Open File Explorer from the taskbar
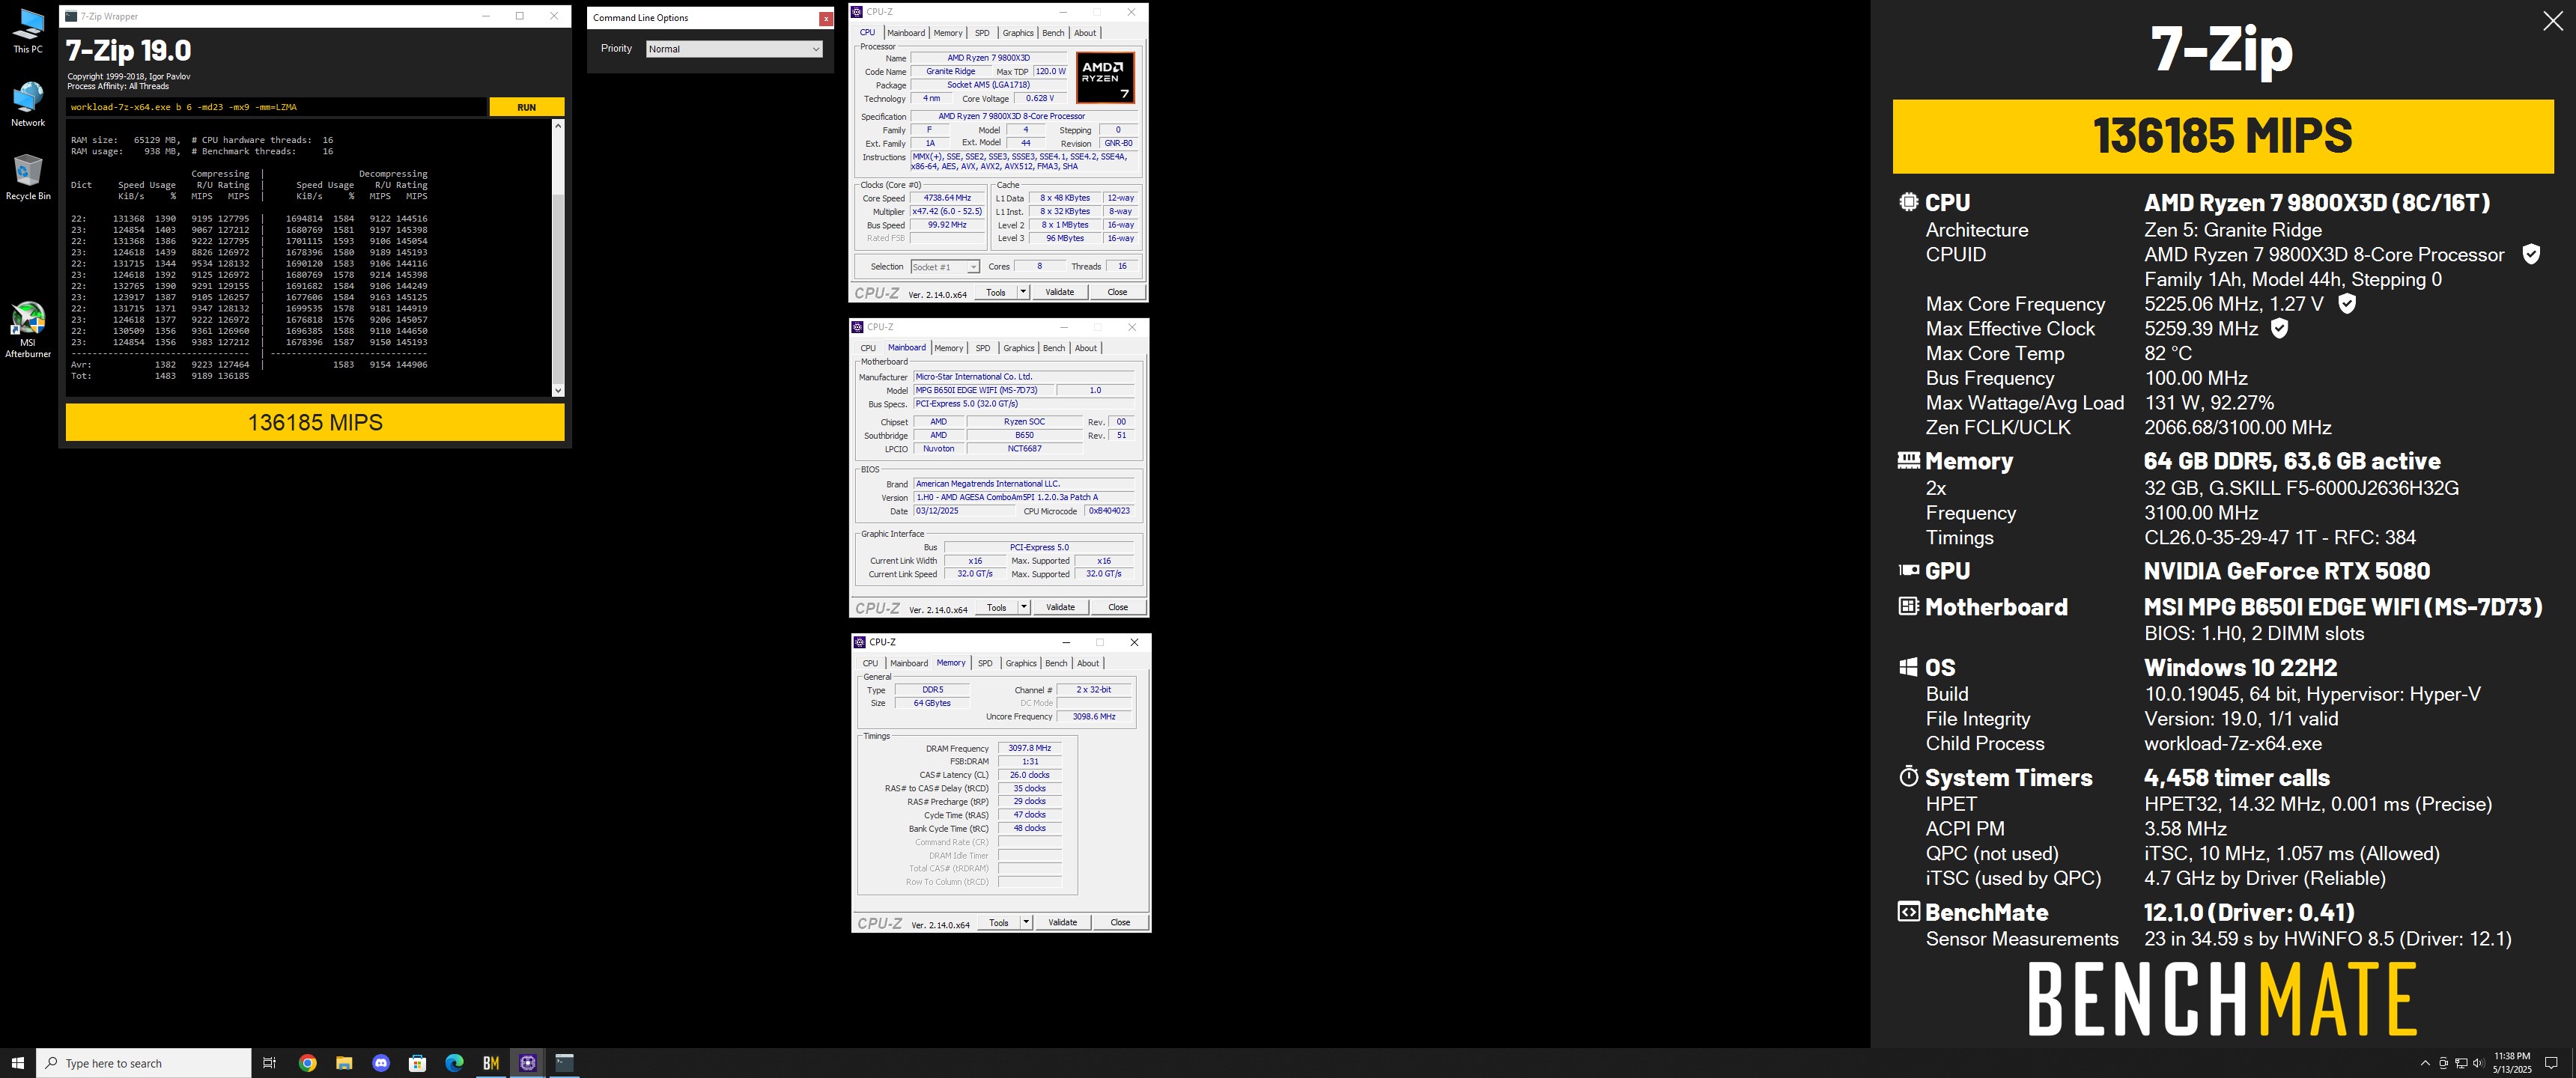The image size is (2576, 1078). pyautogui.click(x=344, y=1063)
